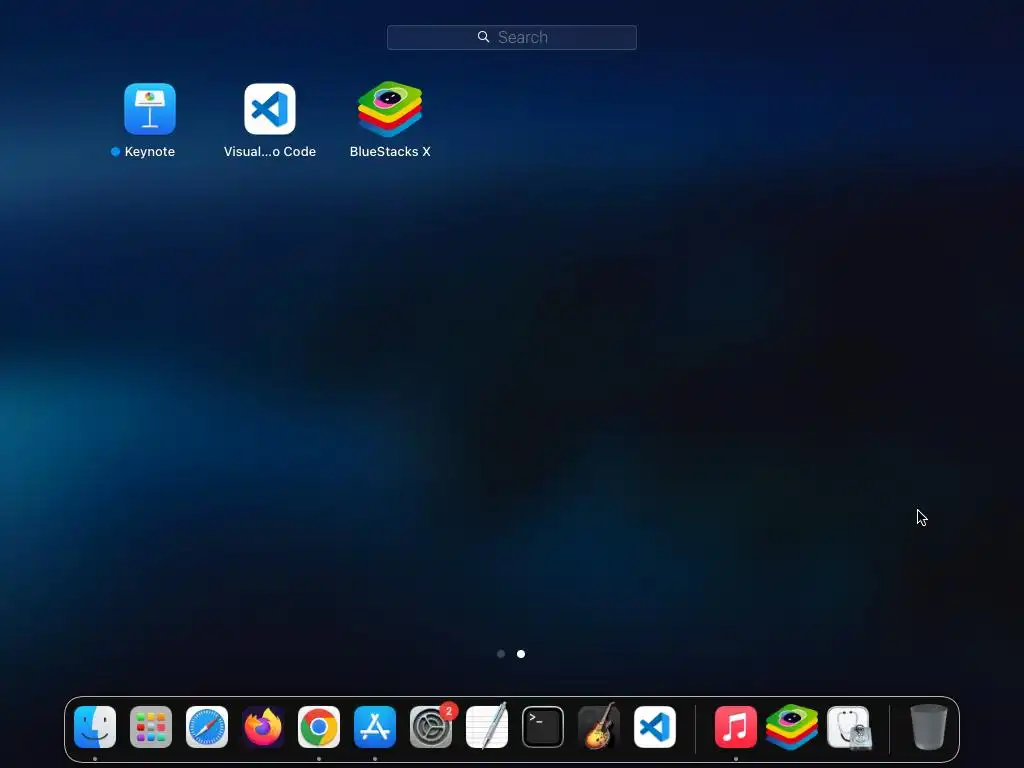Click the Launchpad Search field
1024x768 pixels.
pyautogui.click(x=511, y=37)
